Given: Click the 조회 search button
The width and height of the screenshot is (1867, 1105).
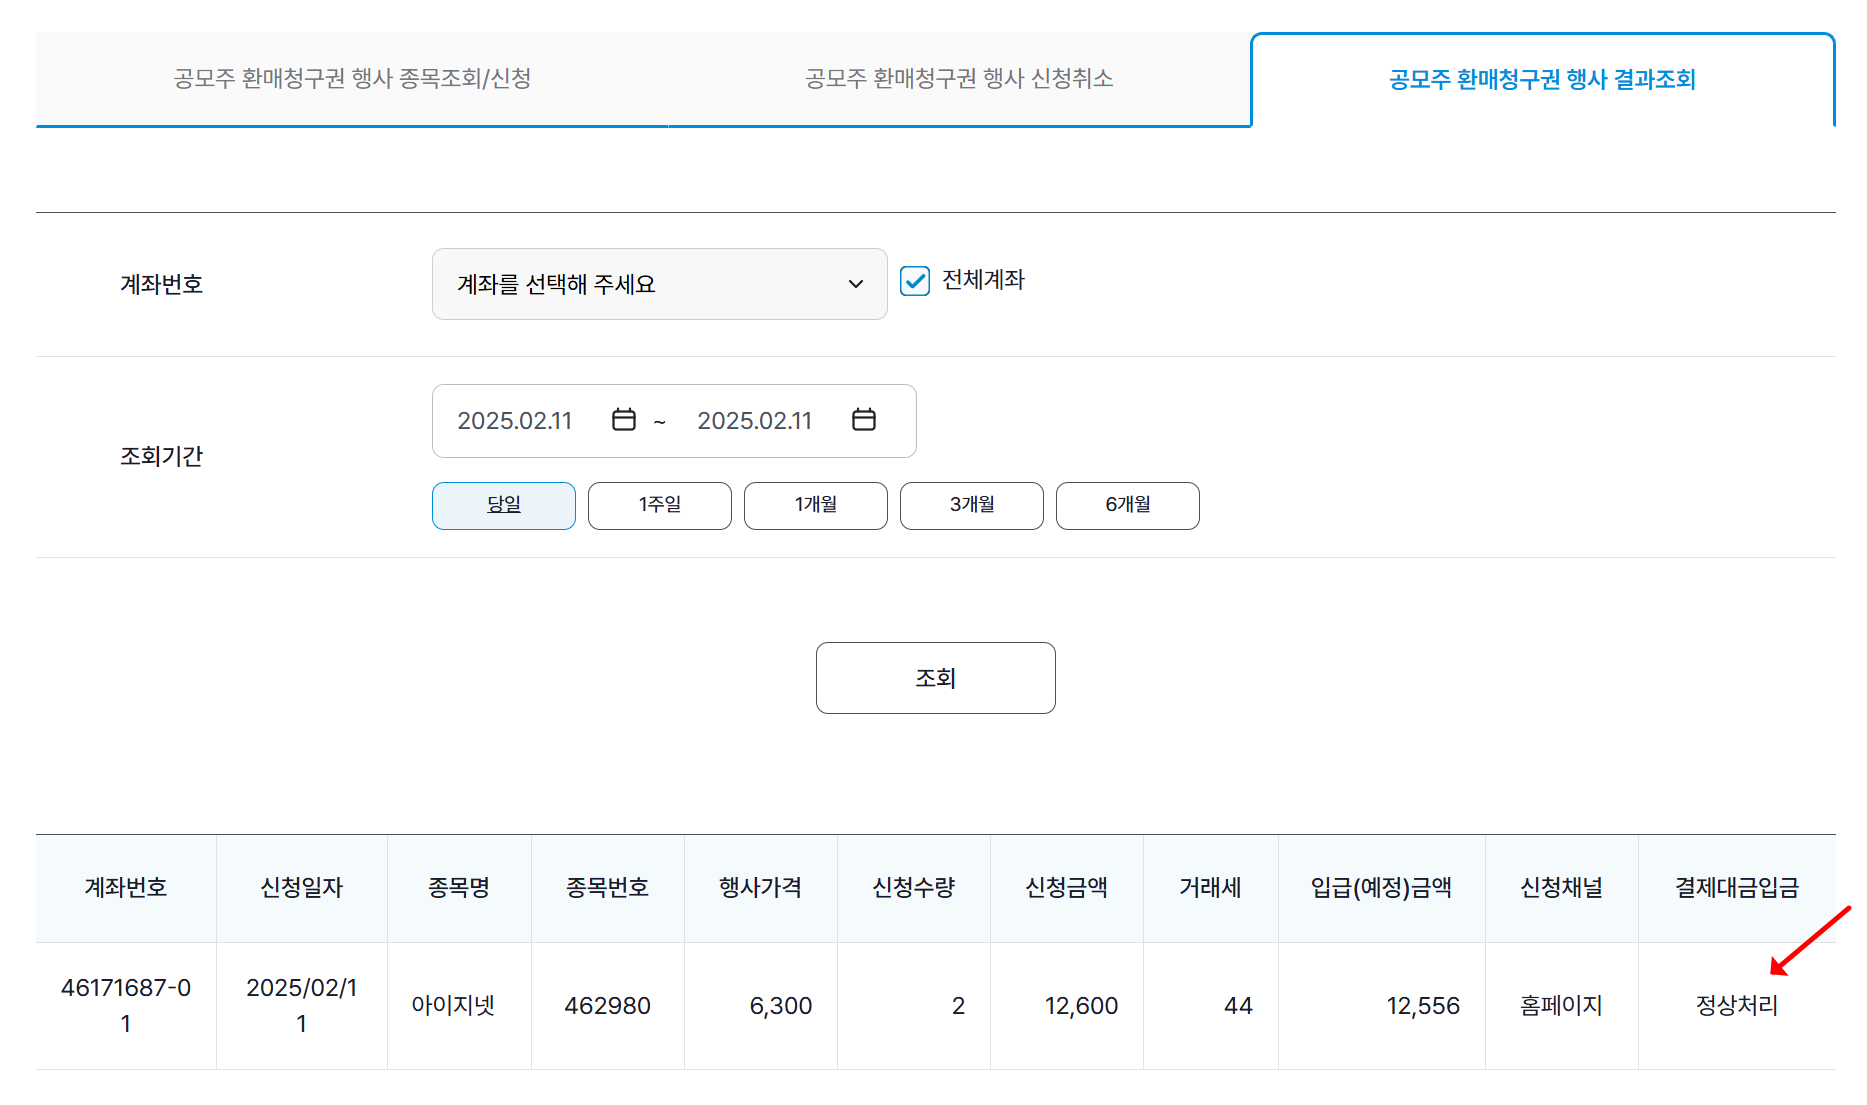Looking at the screenshot, I should 935,678.
